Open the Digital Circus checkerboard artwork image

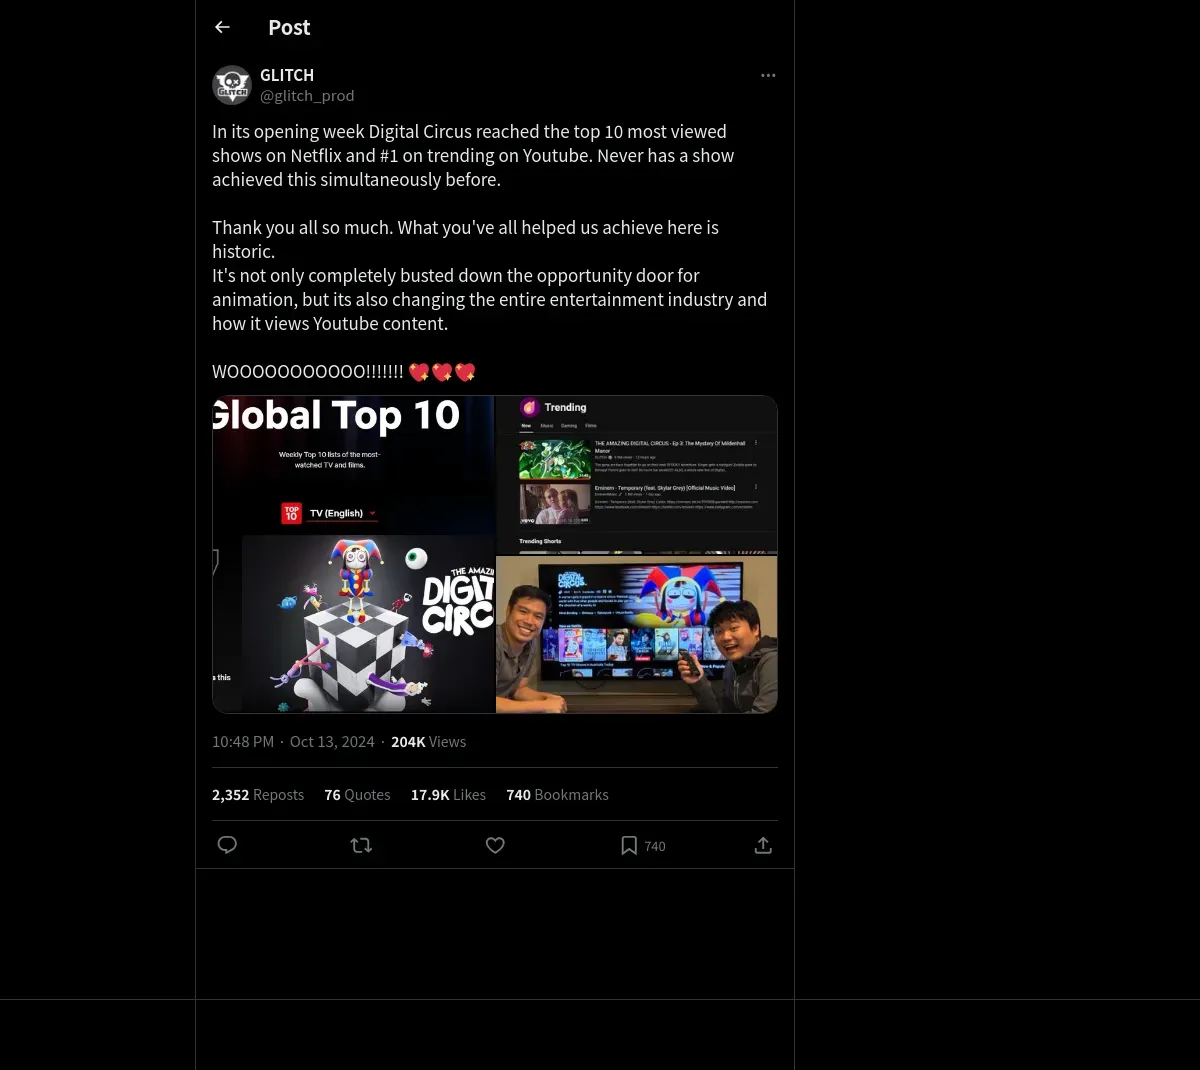tap(368, 624)
